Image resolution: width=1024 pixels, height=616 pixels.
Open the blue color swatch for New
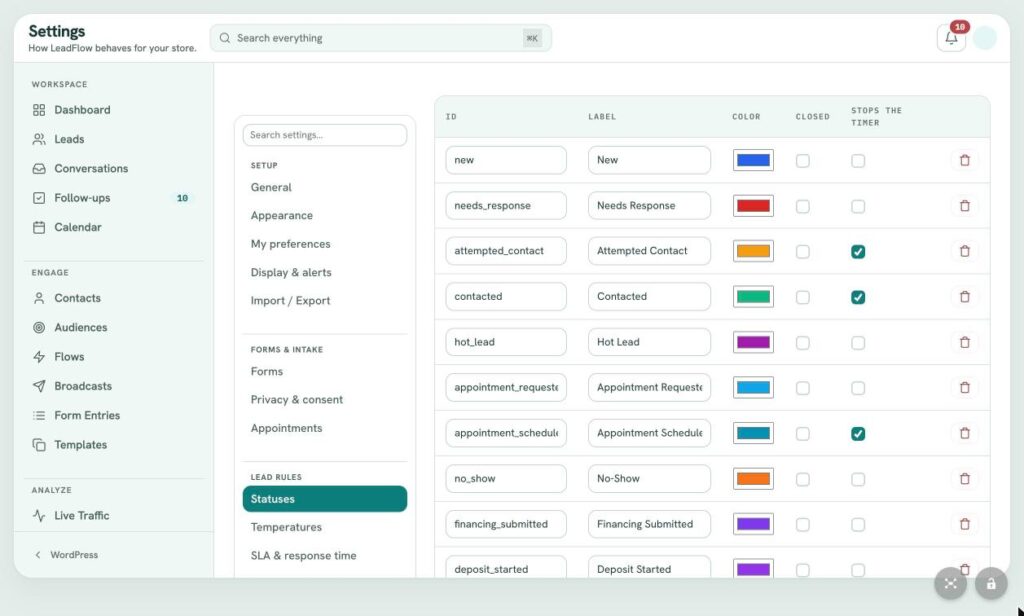tap(753, 160)
